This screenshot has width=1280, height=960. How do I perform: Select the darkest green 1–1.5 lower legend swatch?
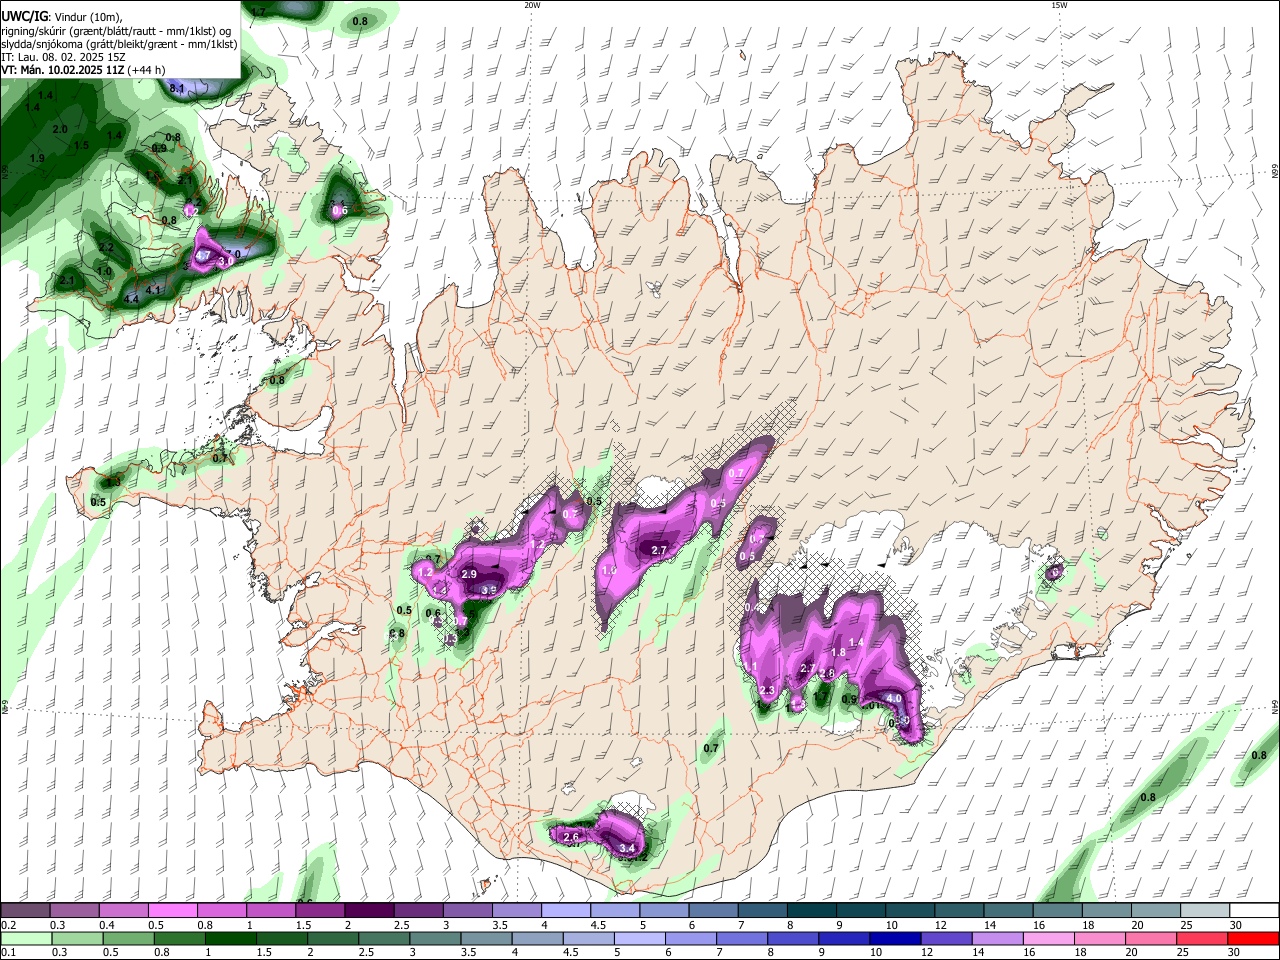pos(231,938)
